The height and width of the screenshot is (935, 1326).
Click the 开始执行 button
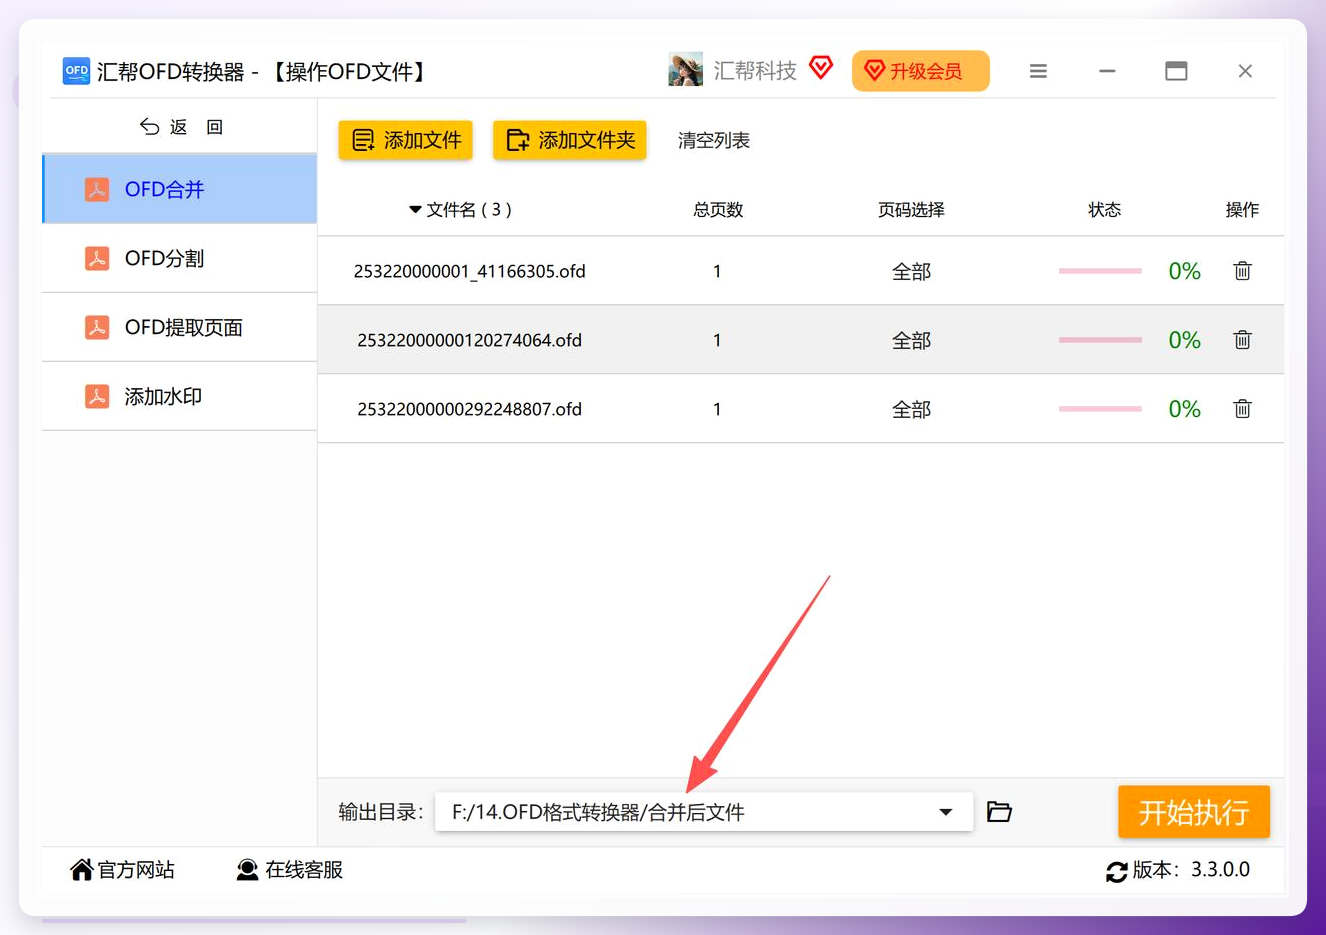(x=1194, y=812)
